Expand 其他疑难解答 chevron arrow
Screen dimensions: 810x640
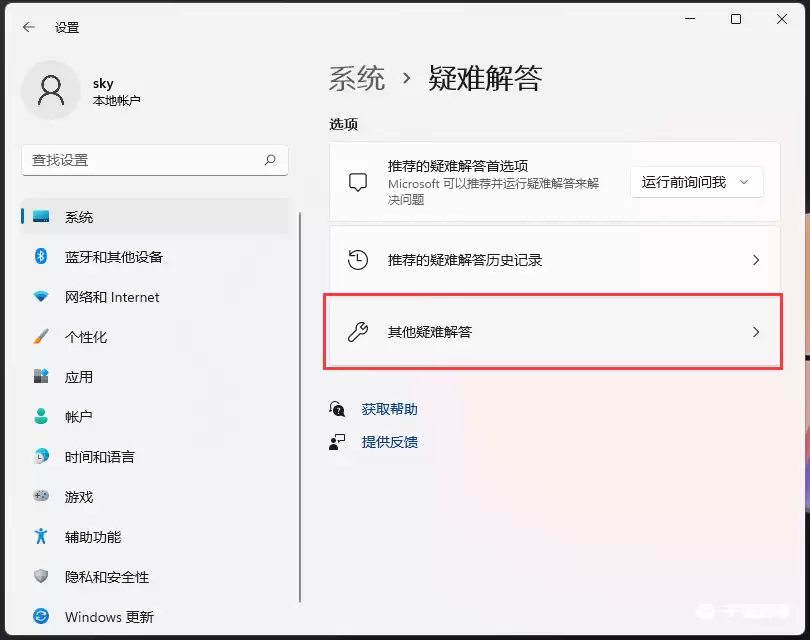[756, 332]
